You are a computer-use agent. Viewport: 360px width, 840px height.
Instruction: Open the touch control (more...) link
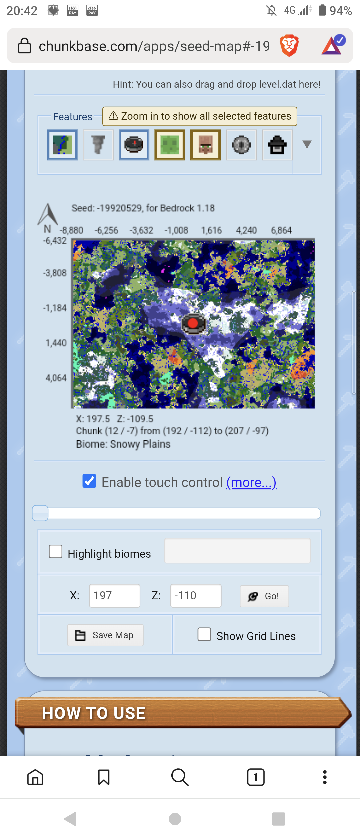pos(251,482)
